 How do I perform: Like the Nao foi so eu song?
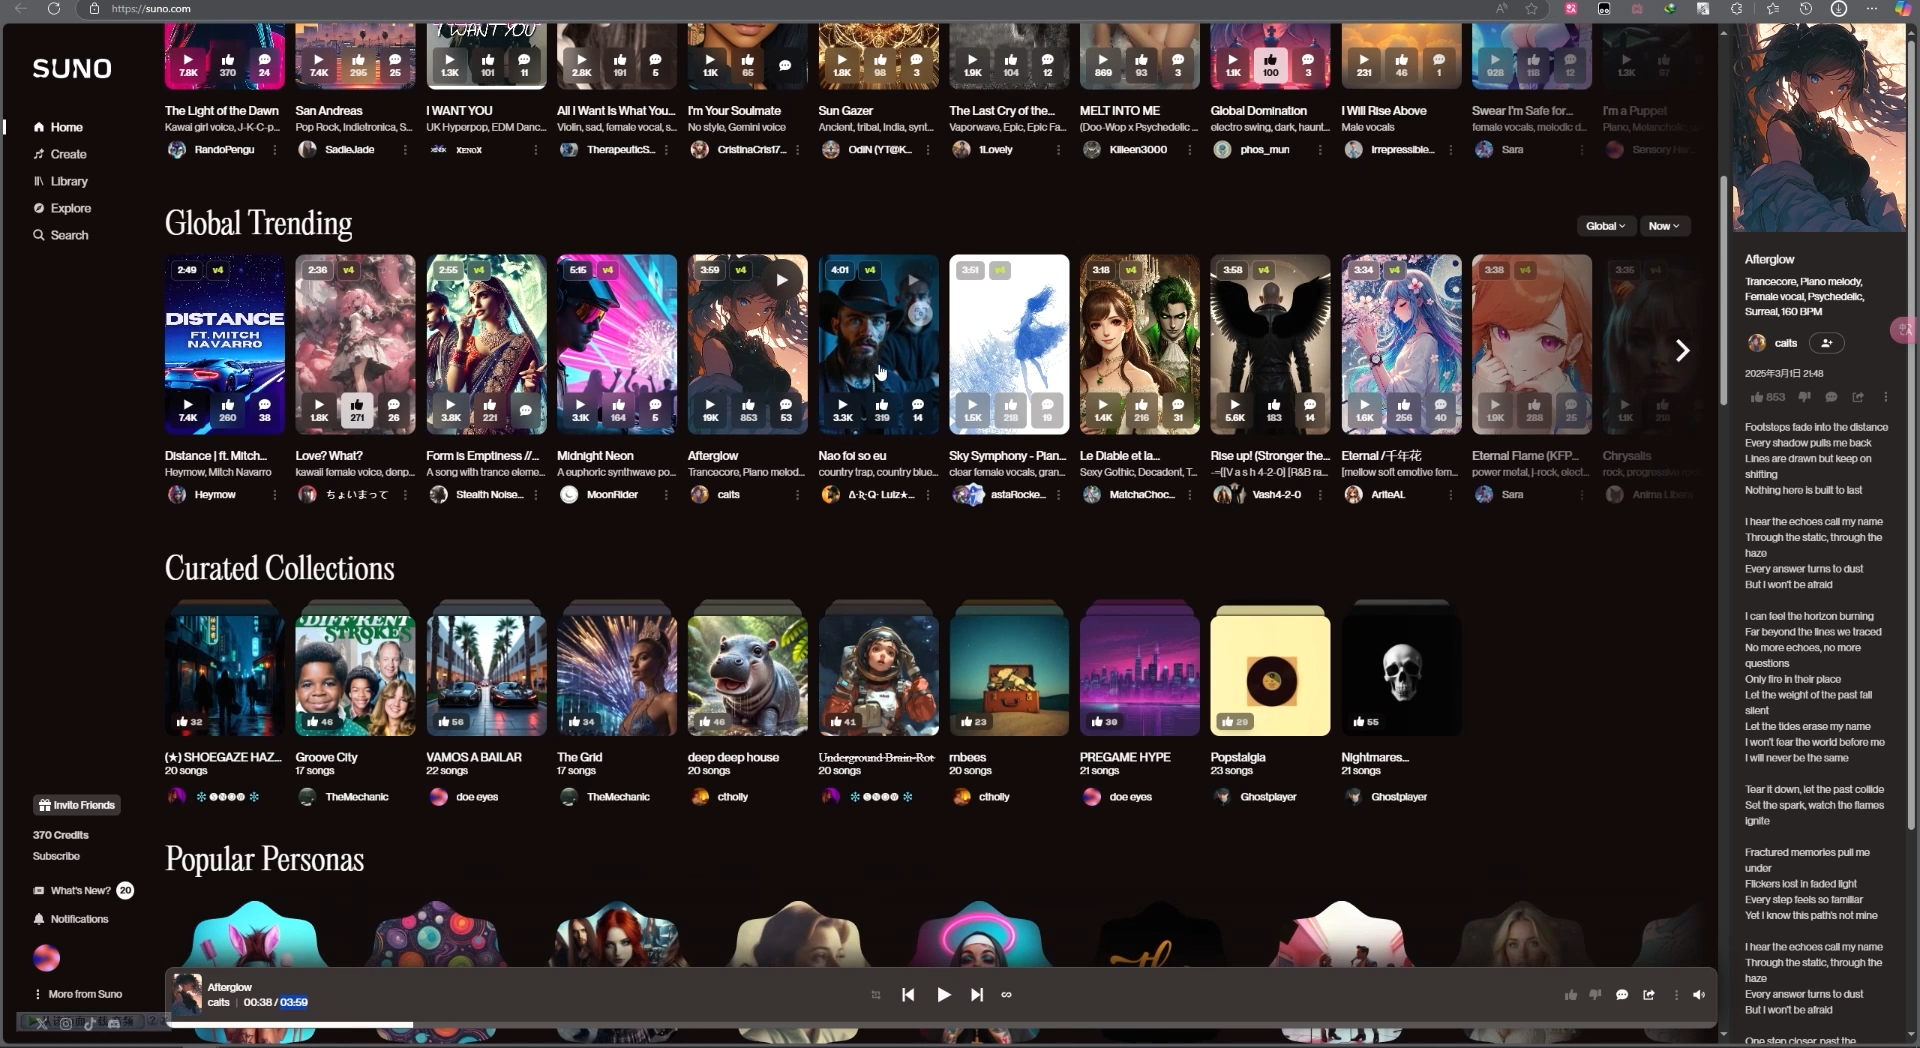pyautogui.click(x=881, y=409)
